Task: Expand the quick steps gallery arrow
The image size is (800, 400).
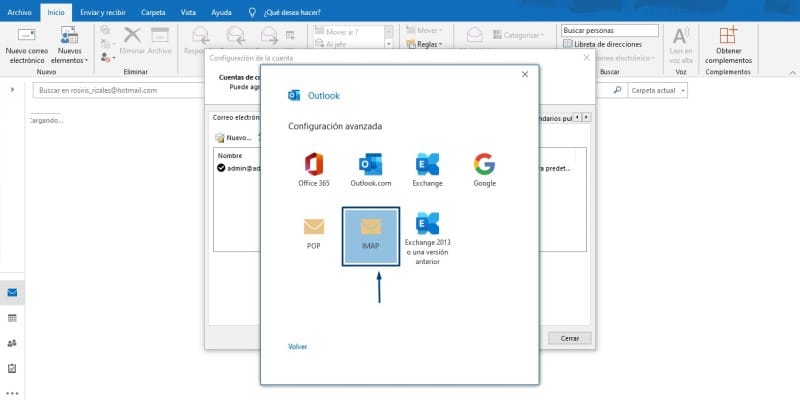Action: point(389,44)
